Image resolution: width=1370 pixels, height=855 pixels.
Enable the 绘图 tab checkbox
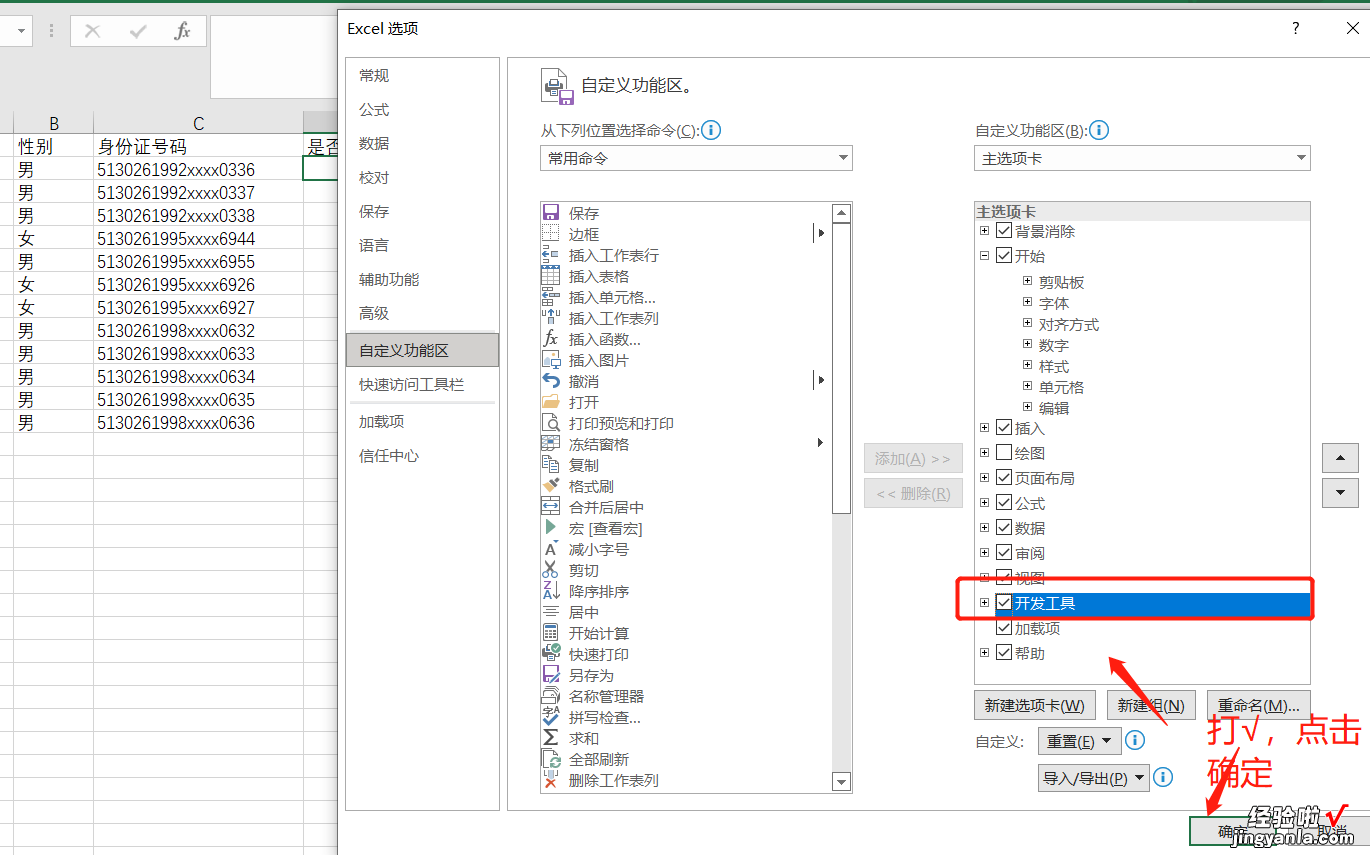pos(1004,453)
